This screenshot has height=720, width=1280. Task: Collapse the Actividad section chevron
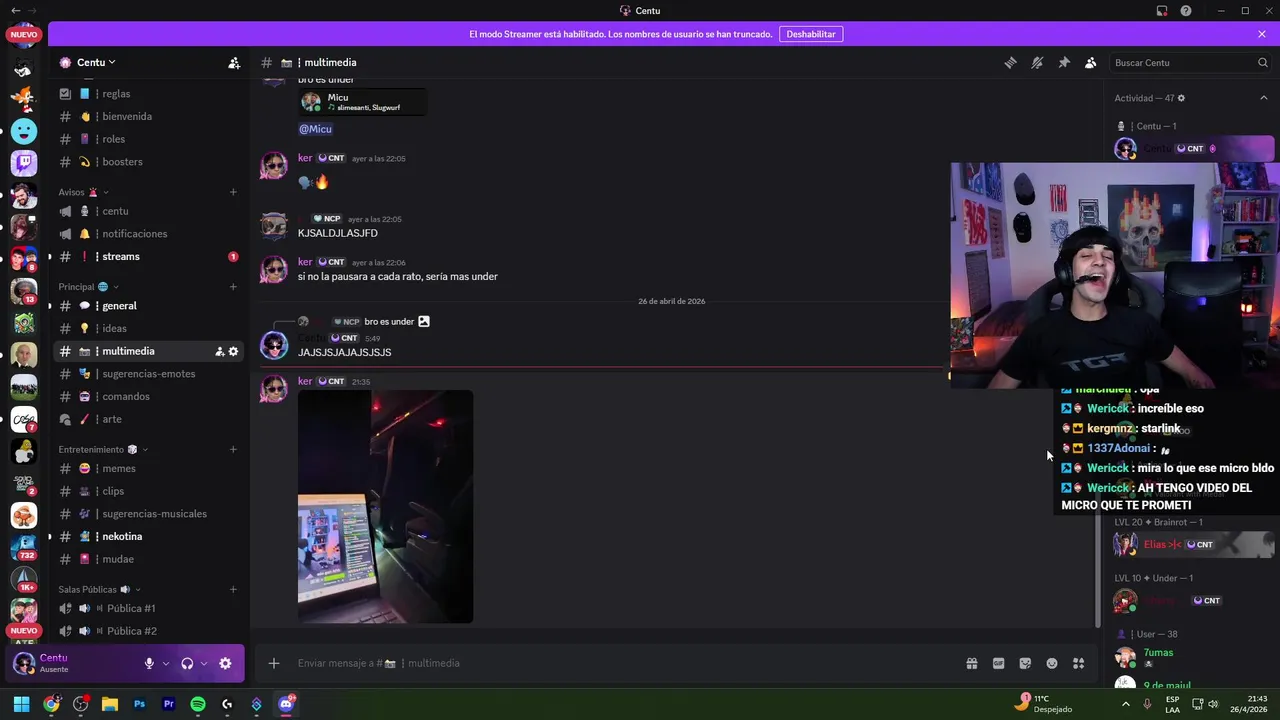tap(1263, 98)
